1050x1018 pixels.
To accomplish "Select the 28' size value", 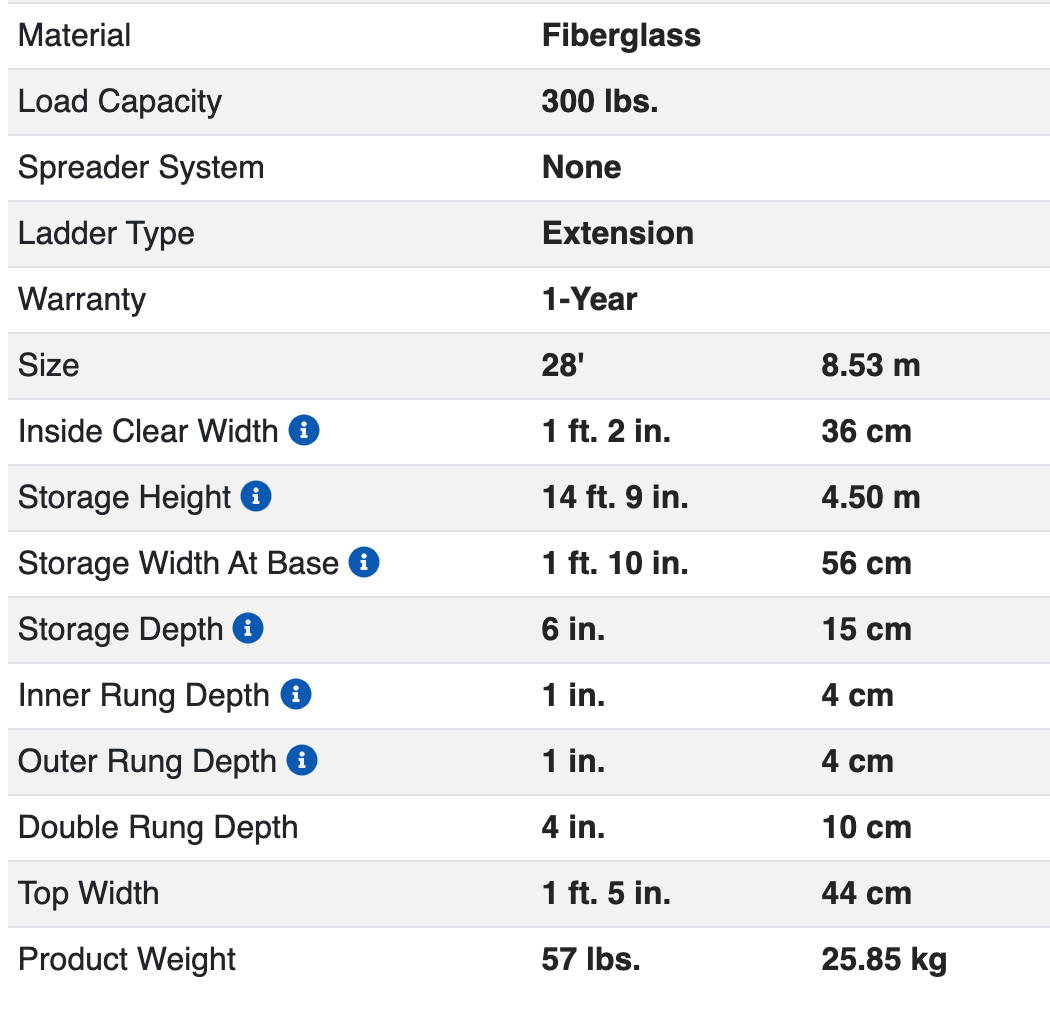I will coord(562,365).
